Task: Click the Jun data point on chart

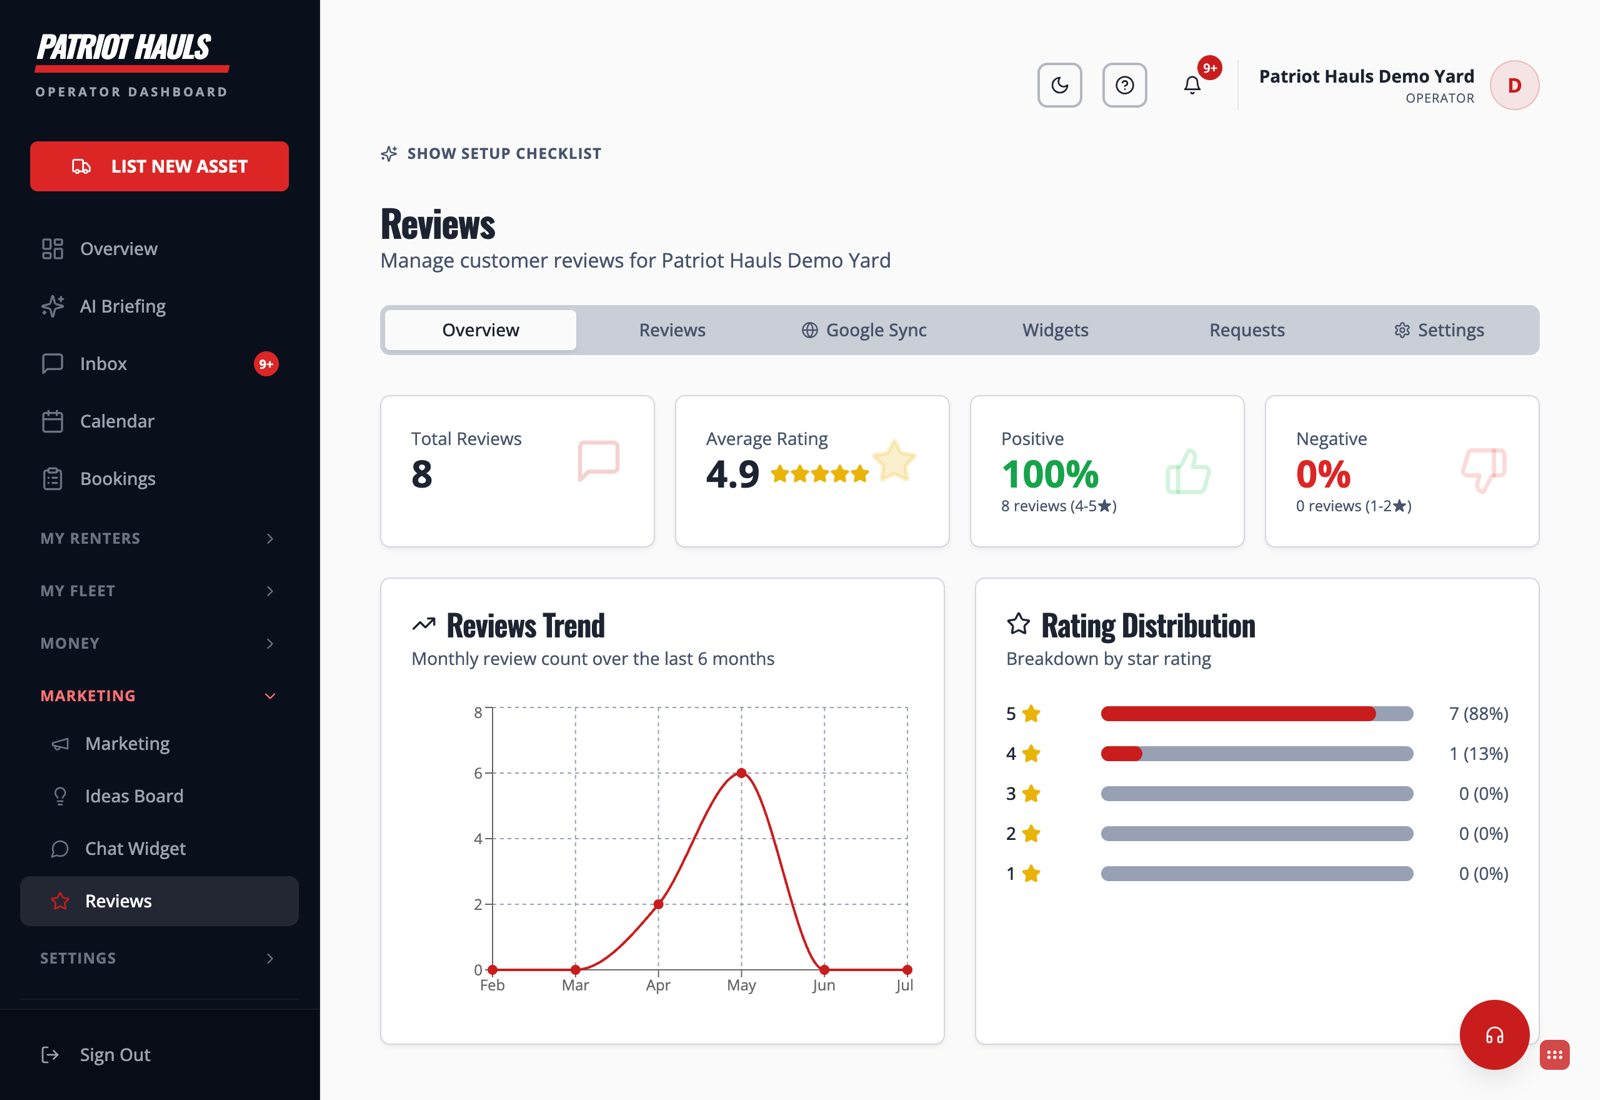Action: pyautogui.click(x=824, y=970)
